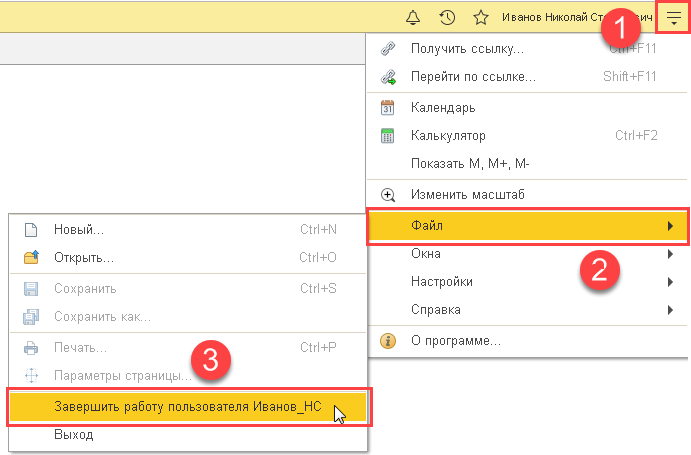Choose Перейти по ссылке menu item
The width and height of the screenshot is (691, 455).
coord(527,77)
